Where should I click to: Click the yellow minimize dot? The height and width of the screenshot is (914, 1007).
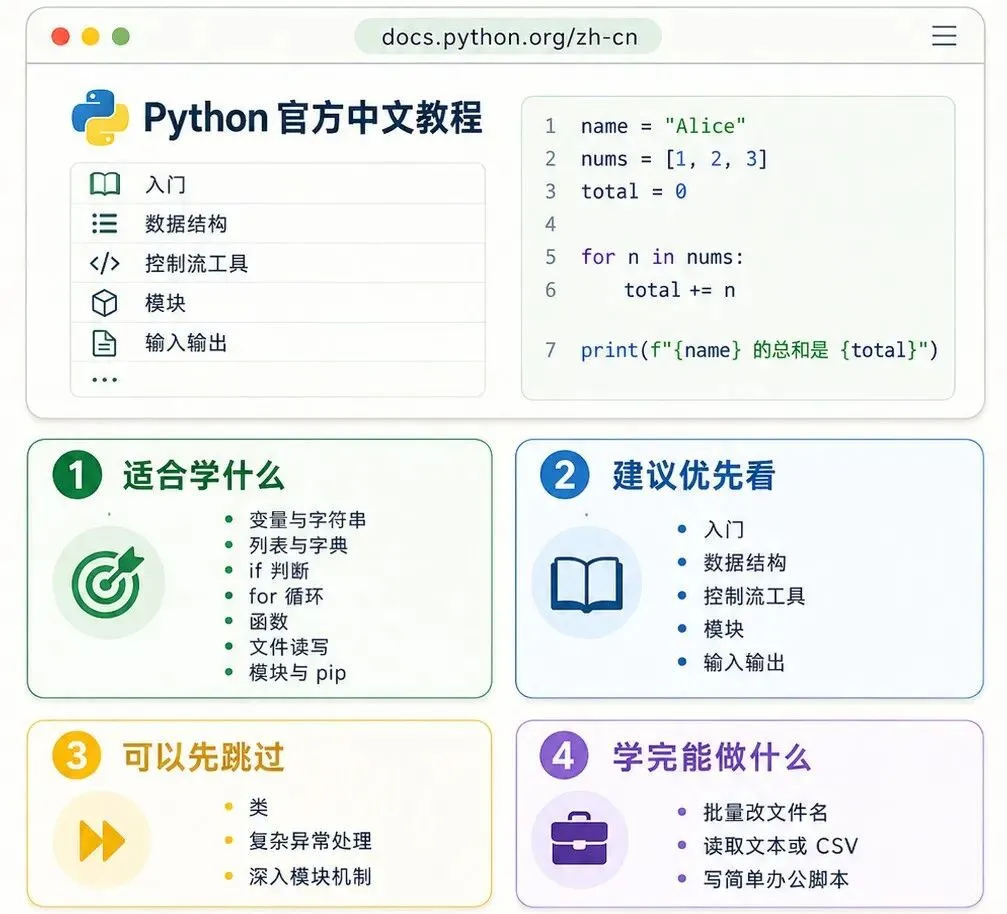[x=91, y=37]
